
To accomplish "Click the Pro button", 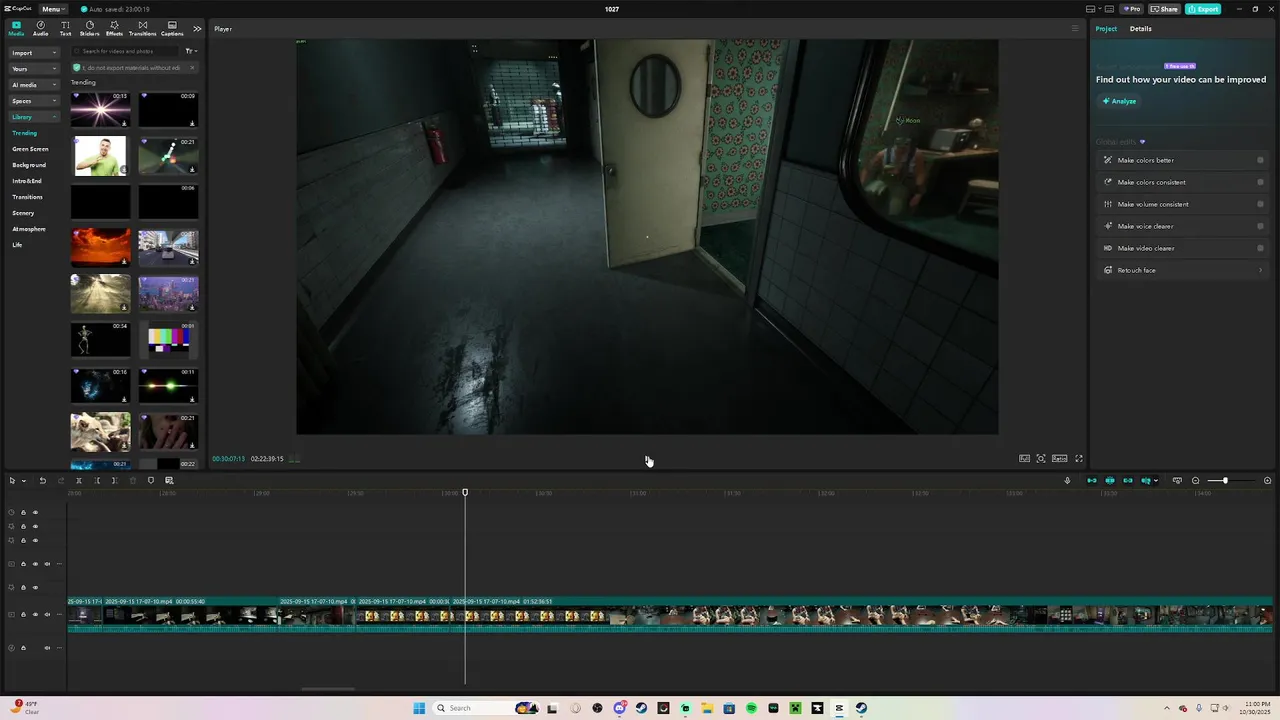I will click(1131, 9).
